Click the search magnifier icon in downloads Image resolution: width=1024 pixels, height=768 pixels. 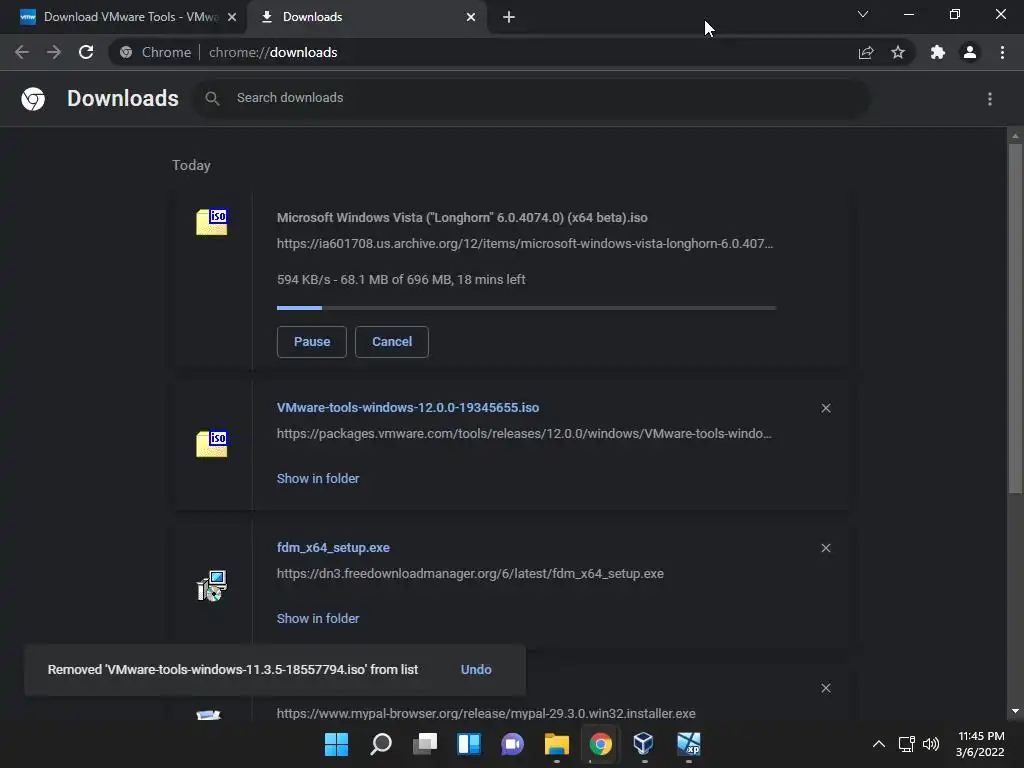212,98
